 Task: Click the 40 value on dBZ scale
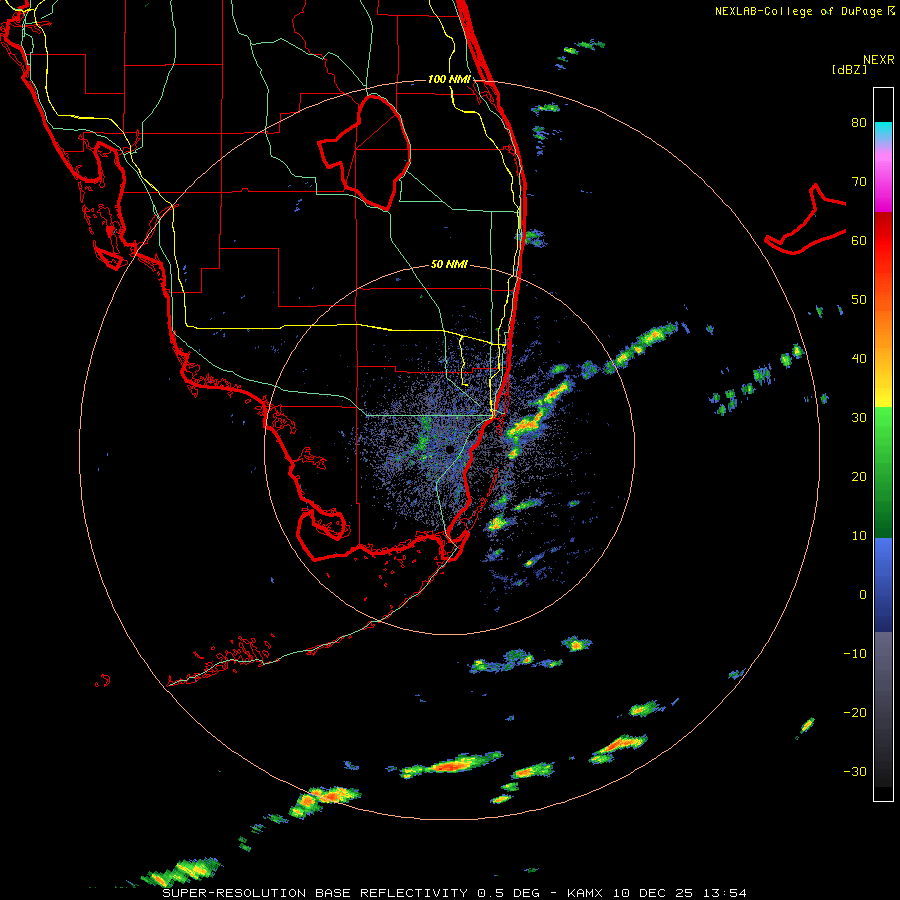859,358
